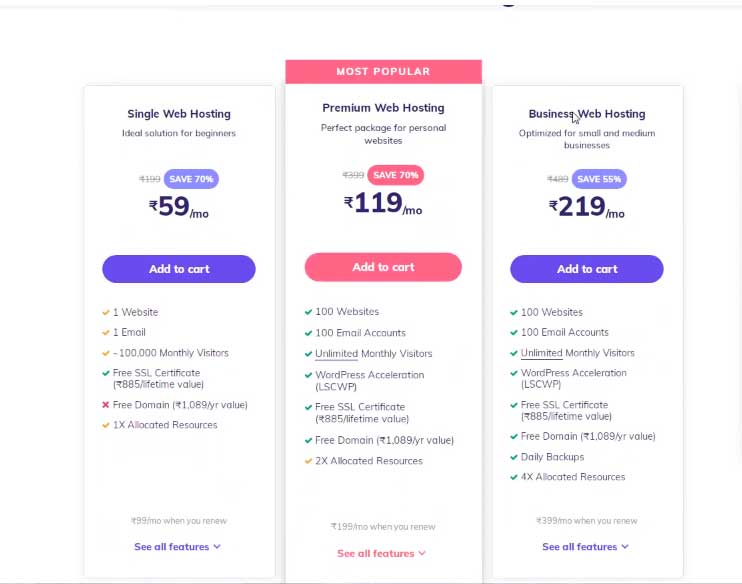Expand See all features for Single Web Hosting
The width and height of the screenshot is (742, 584).
(177, 547)
